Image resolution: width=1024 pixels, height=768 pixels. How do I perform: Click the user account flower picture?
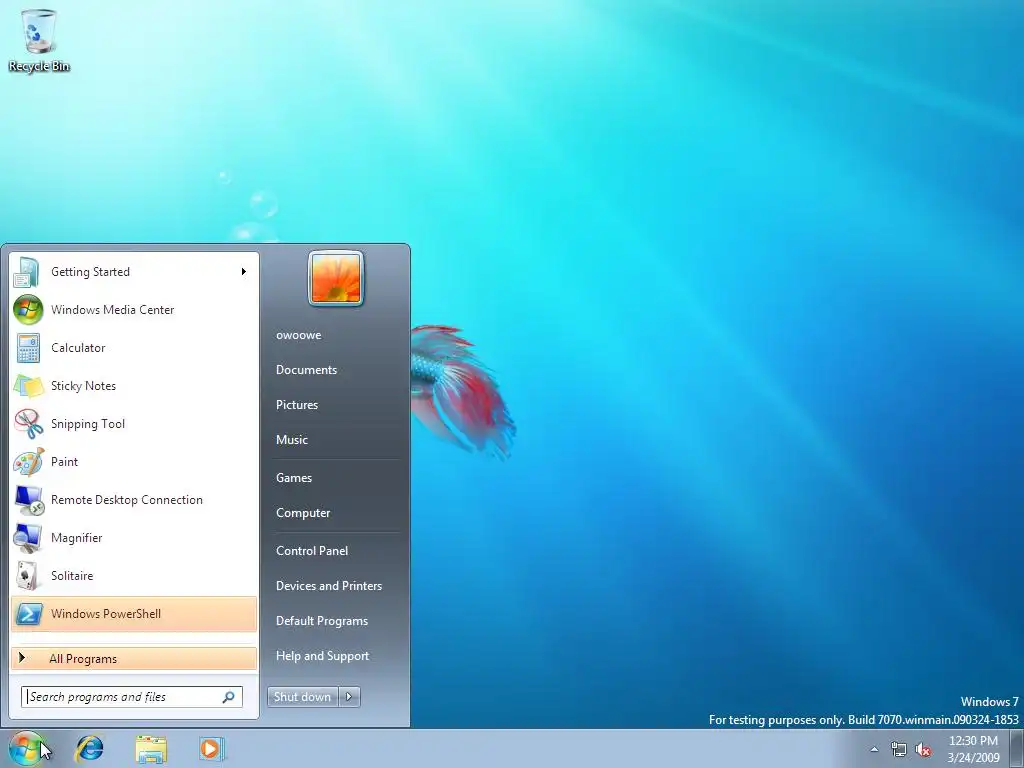click(x=336, y=278)
